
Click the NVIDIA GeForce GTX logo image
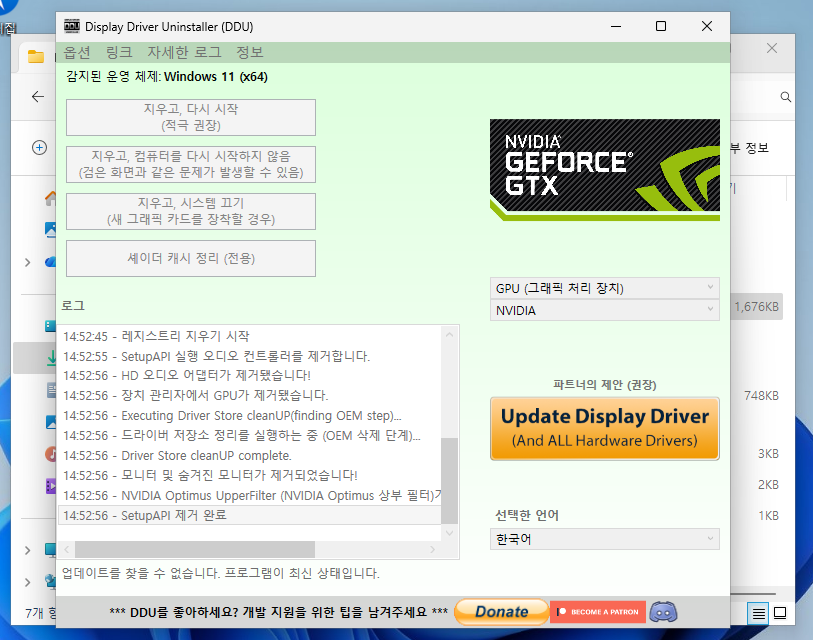coord(605,170)
